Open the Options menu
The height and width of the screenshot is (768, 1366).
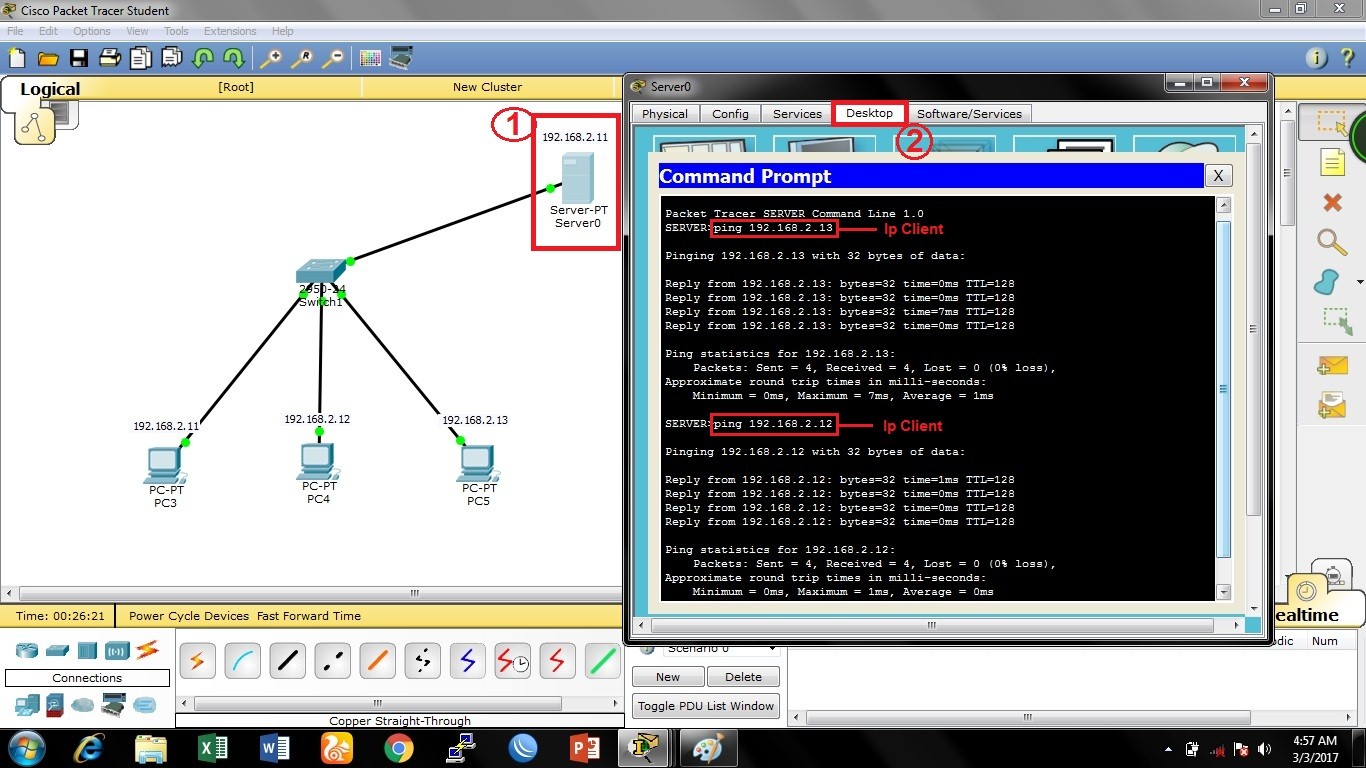[92, 31]
